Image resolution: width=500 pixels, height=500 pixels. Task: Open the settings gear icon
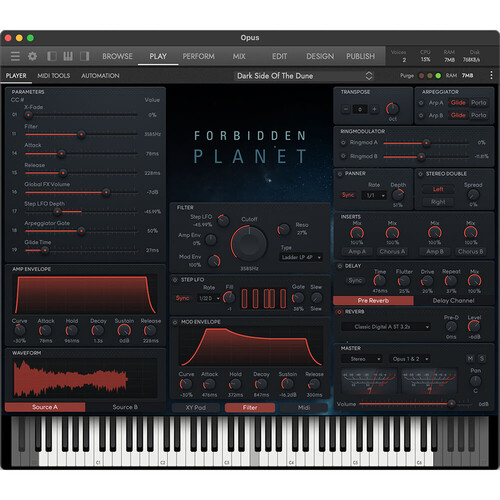click(x=32, y=56)
